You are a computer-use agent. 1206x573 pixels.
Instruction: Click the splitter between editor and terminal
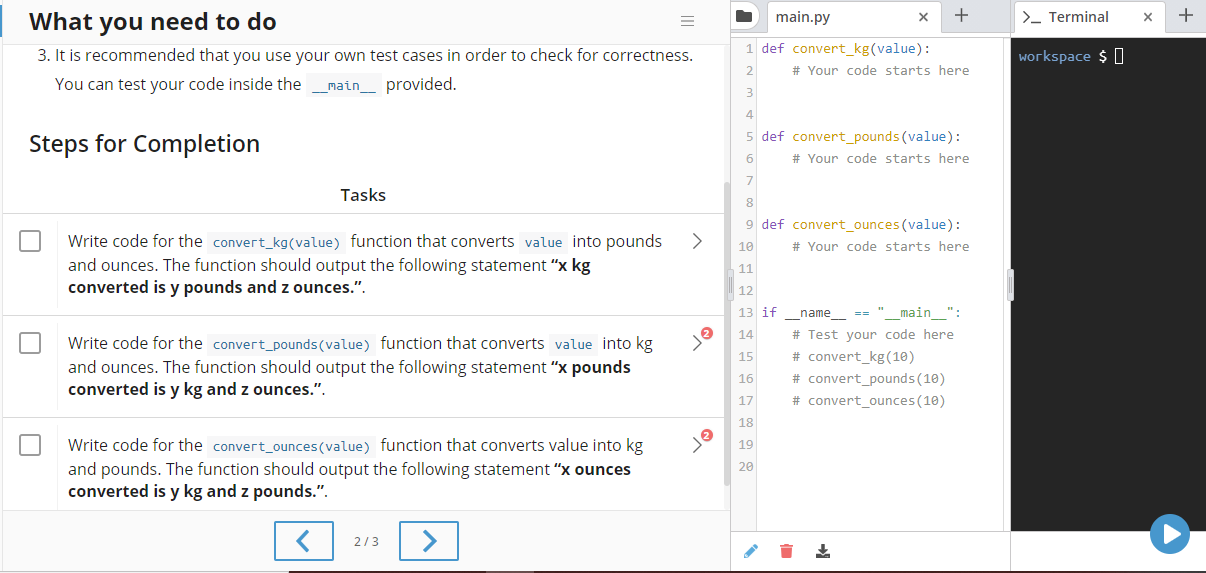point(1010,284)
